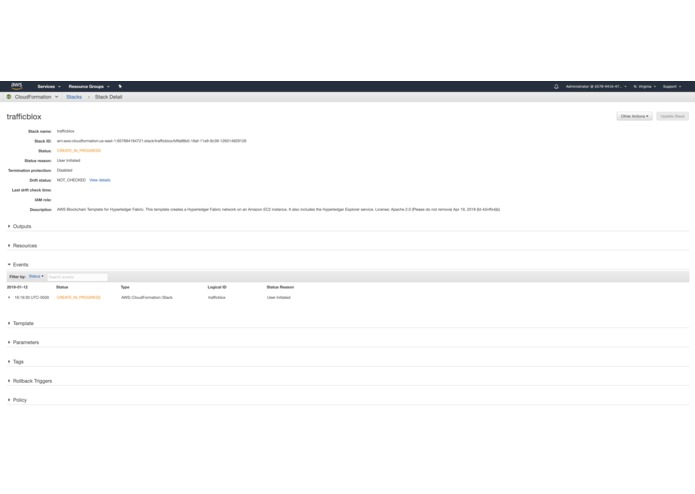Image resolution: width=695 pixels, height=494 pixels.
Task: Click the Logical ID column header
Action: (x=217, y=287)
